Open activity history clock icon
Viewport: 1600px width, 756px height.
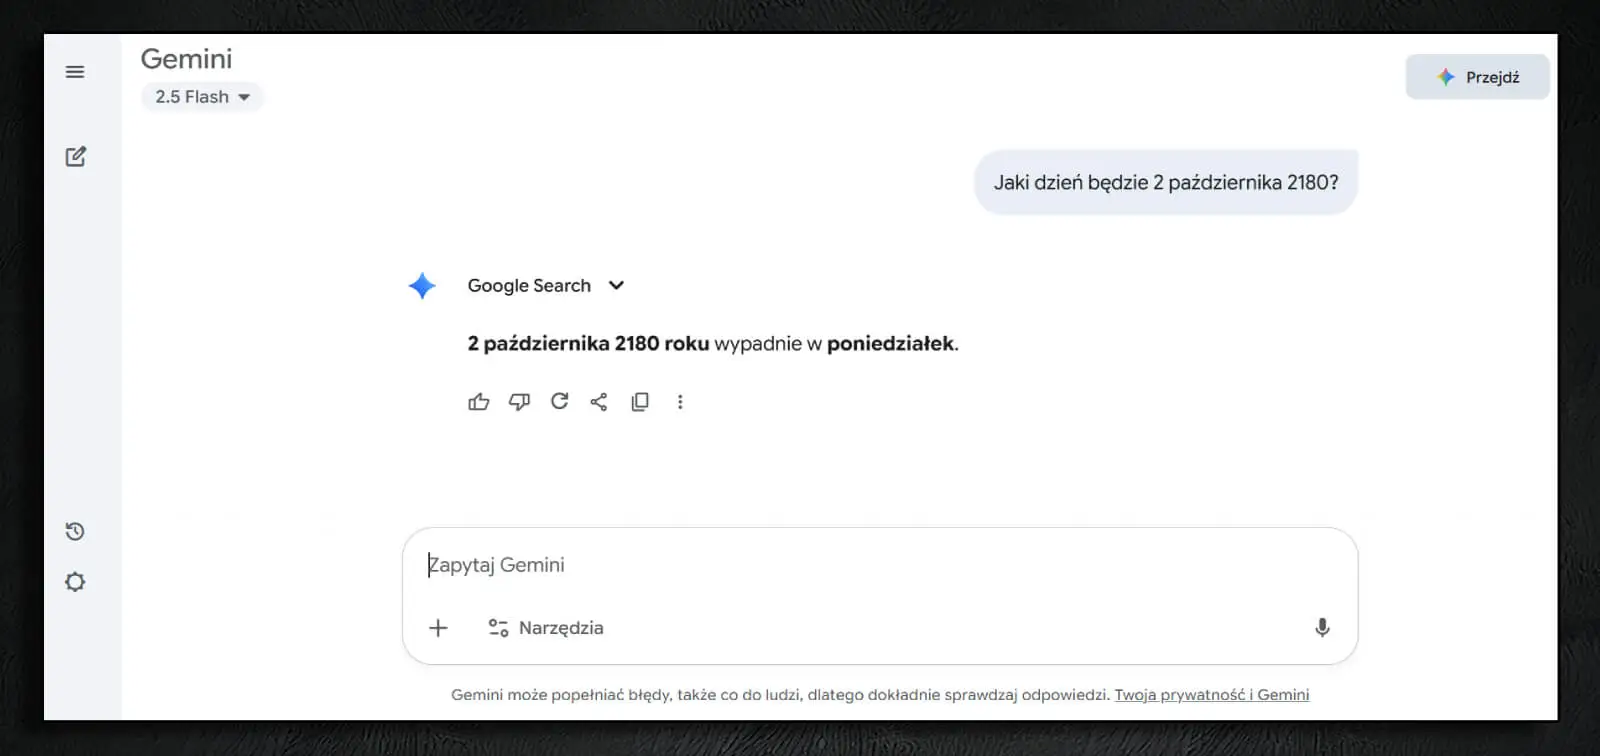tap(75, 531)
